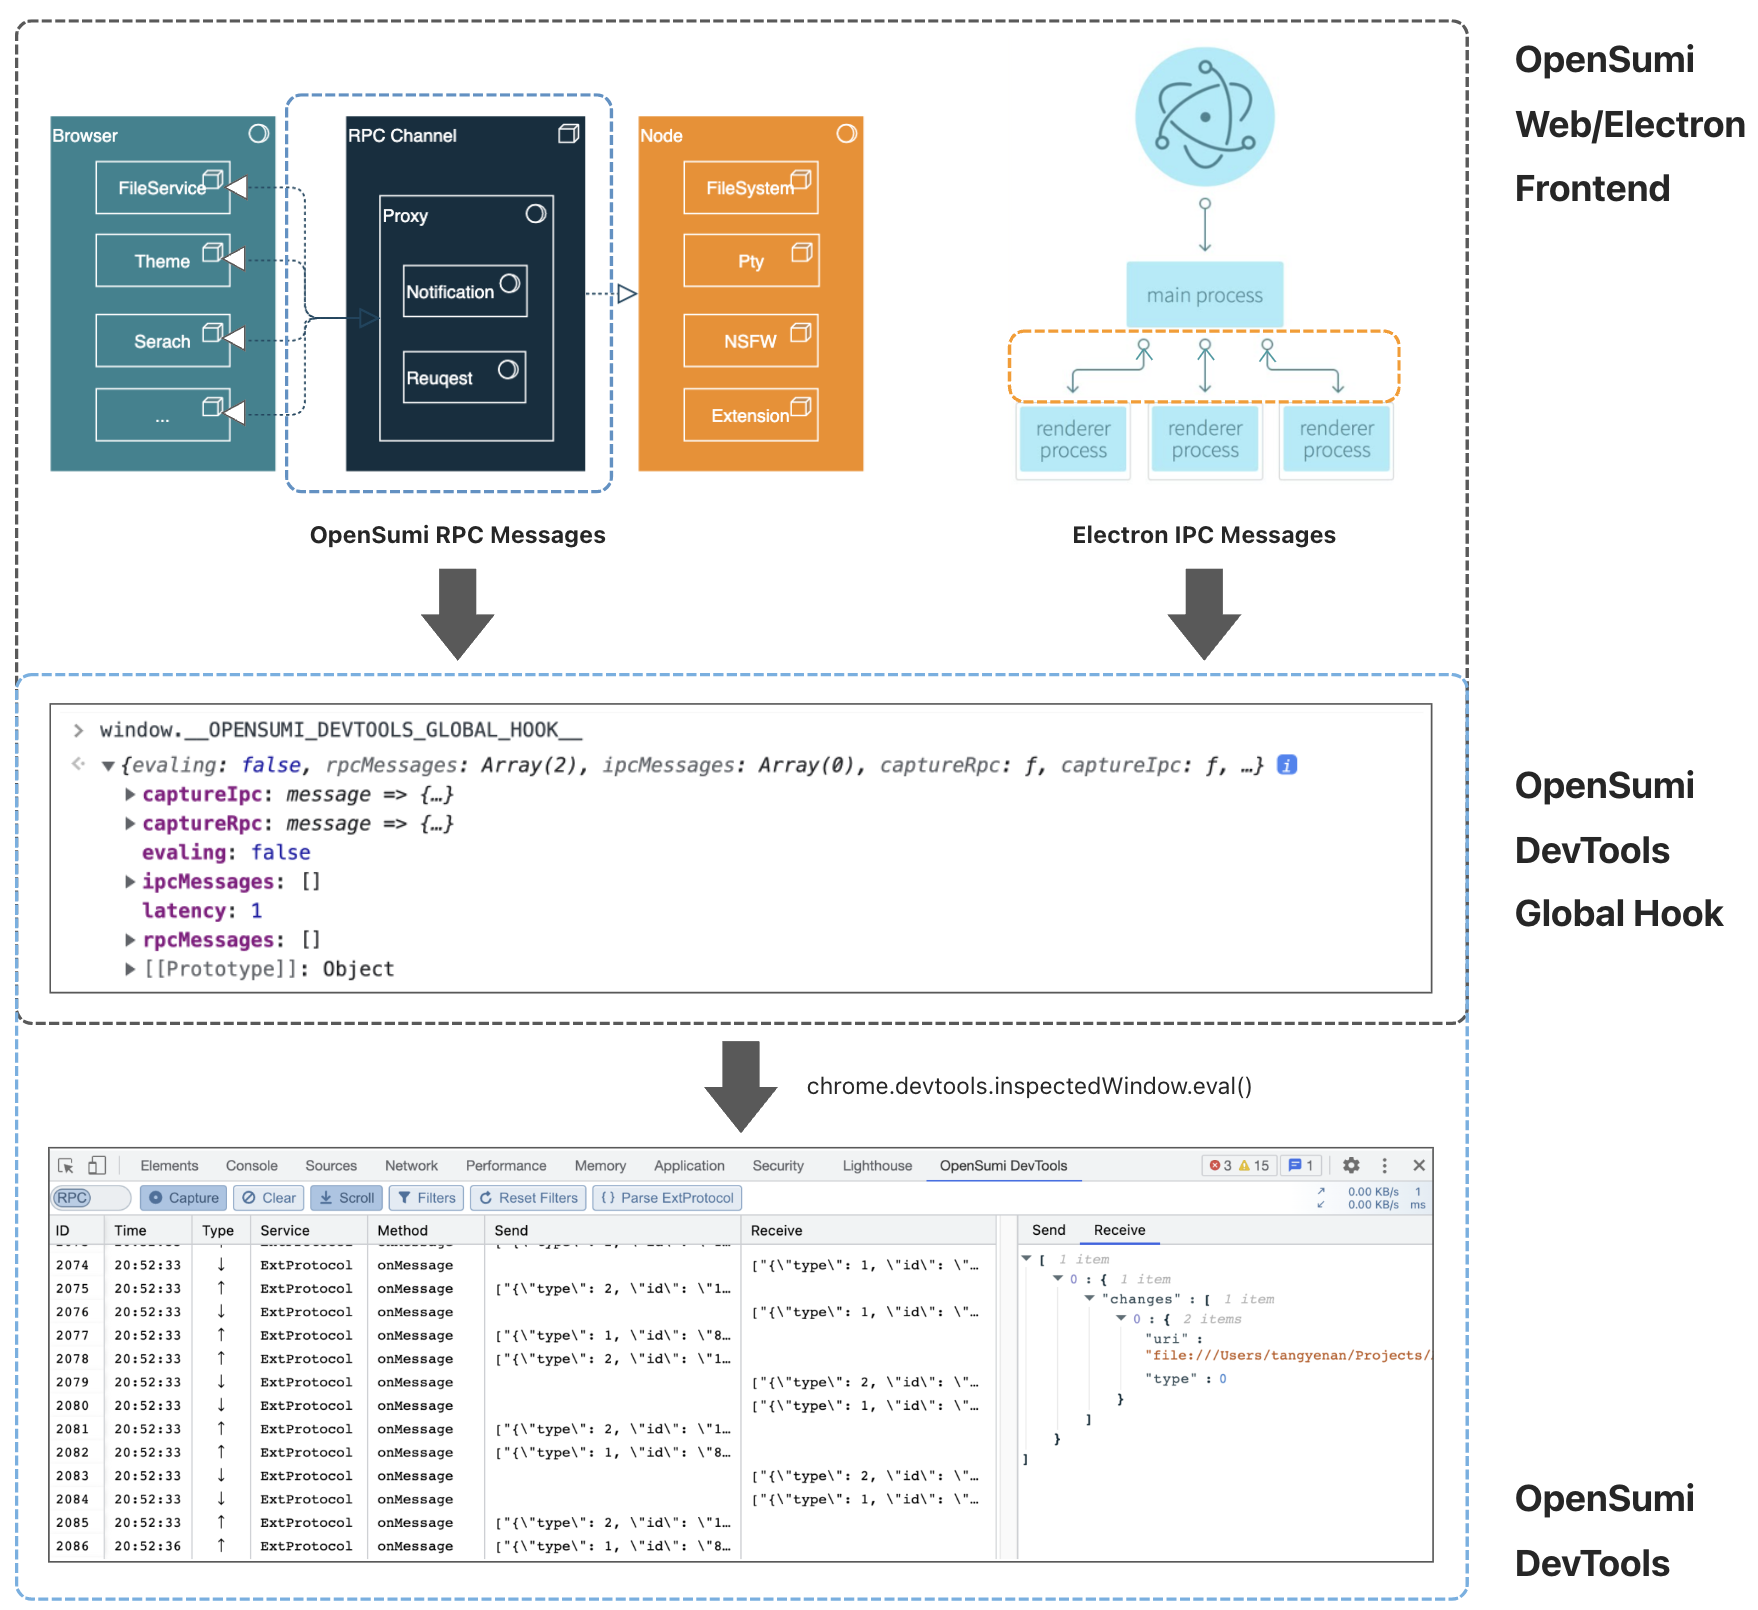
Task: Click the main process box
Action: 1205,295
